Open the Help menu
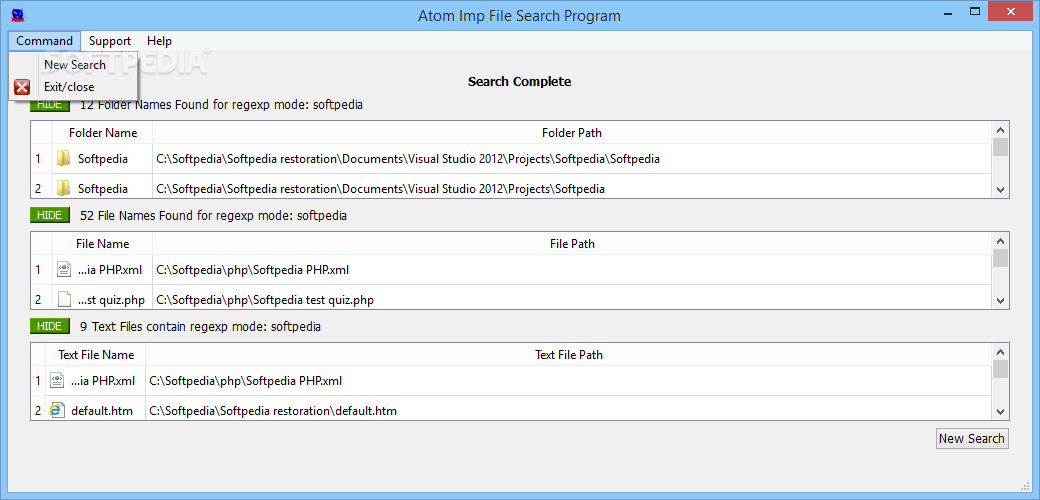 (x=159, y=41)
